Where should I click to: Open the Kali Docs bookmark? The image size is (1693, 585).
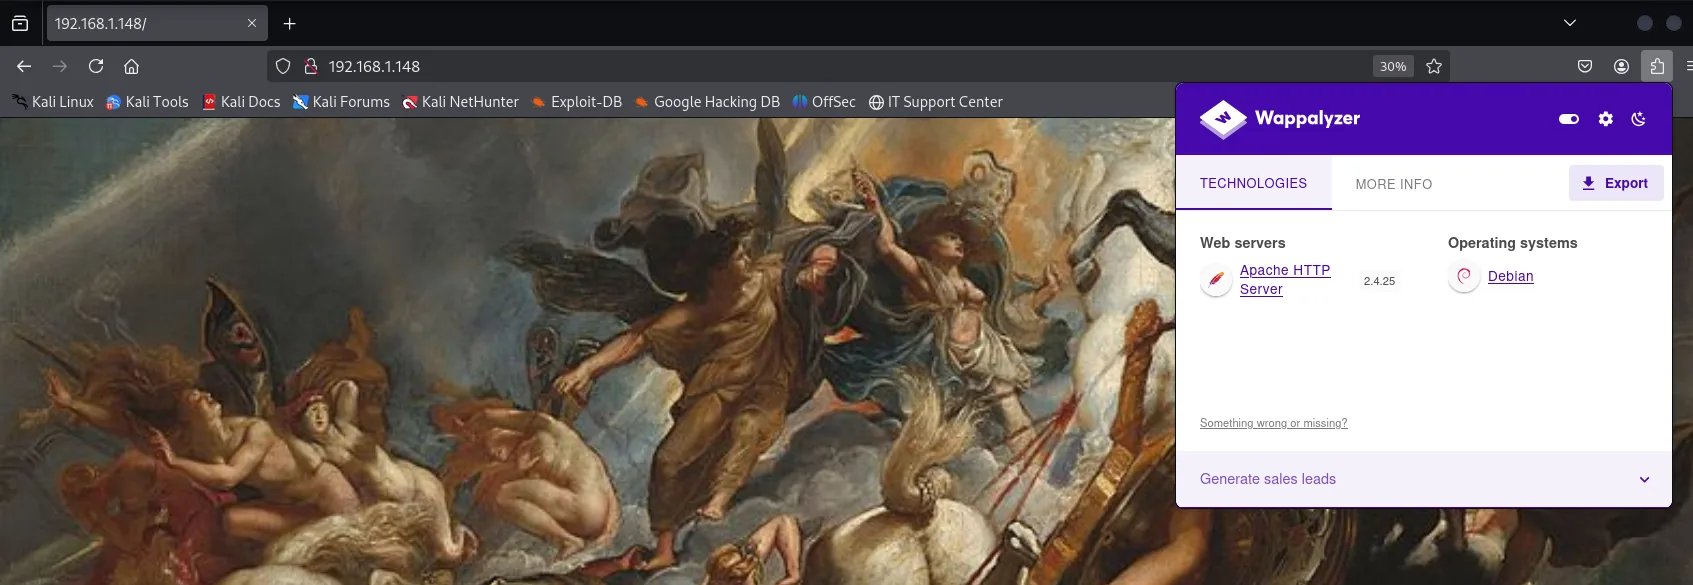[241, 102]
